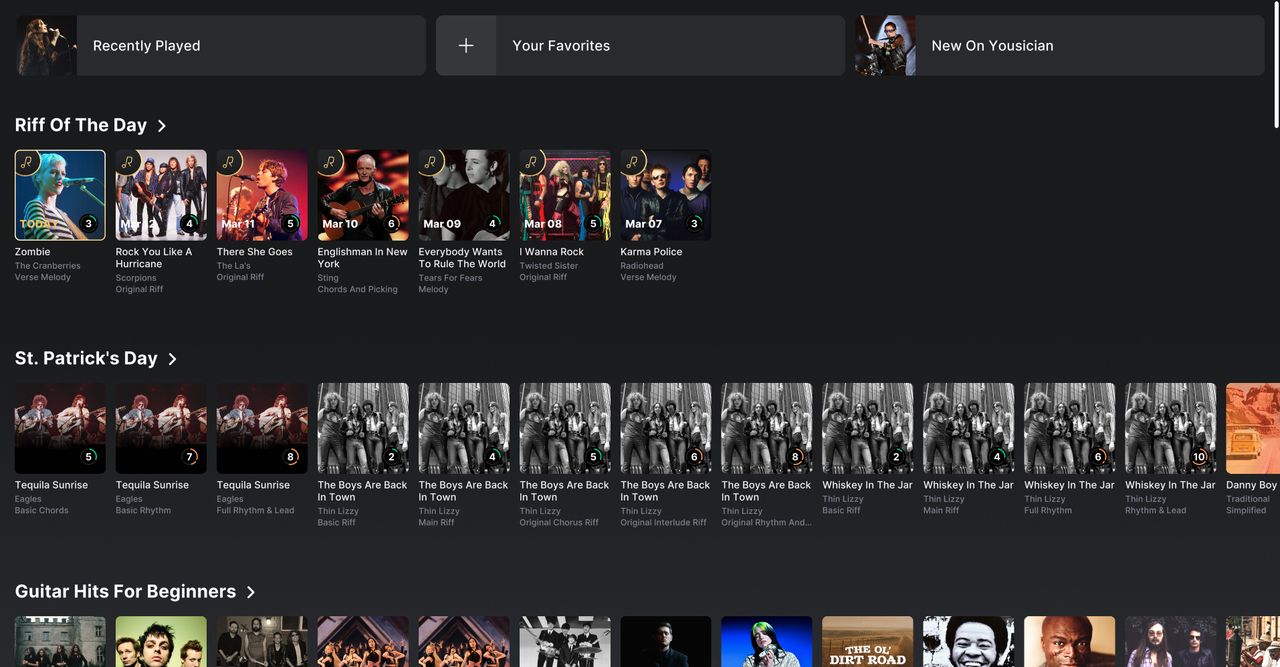
Task: Open the Recently Played tab
Action: [221, 45]
